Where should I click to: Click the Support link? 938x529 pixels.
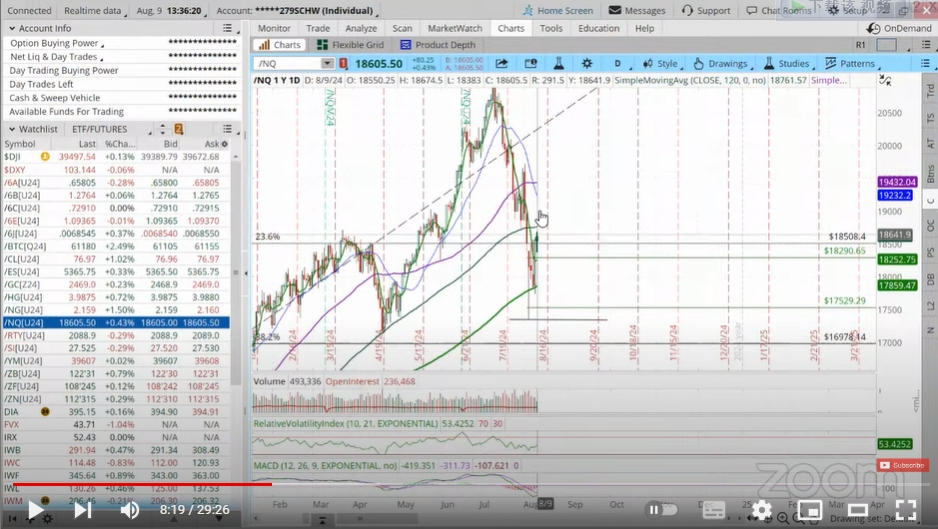(706, 11)
